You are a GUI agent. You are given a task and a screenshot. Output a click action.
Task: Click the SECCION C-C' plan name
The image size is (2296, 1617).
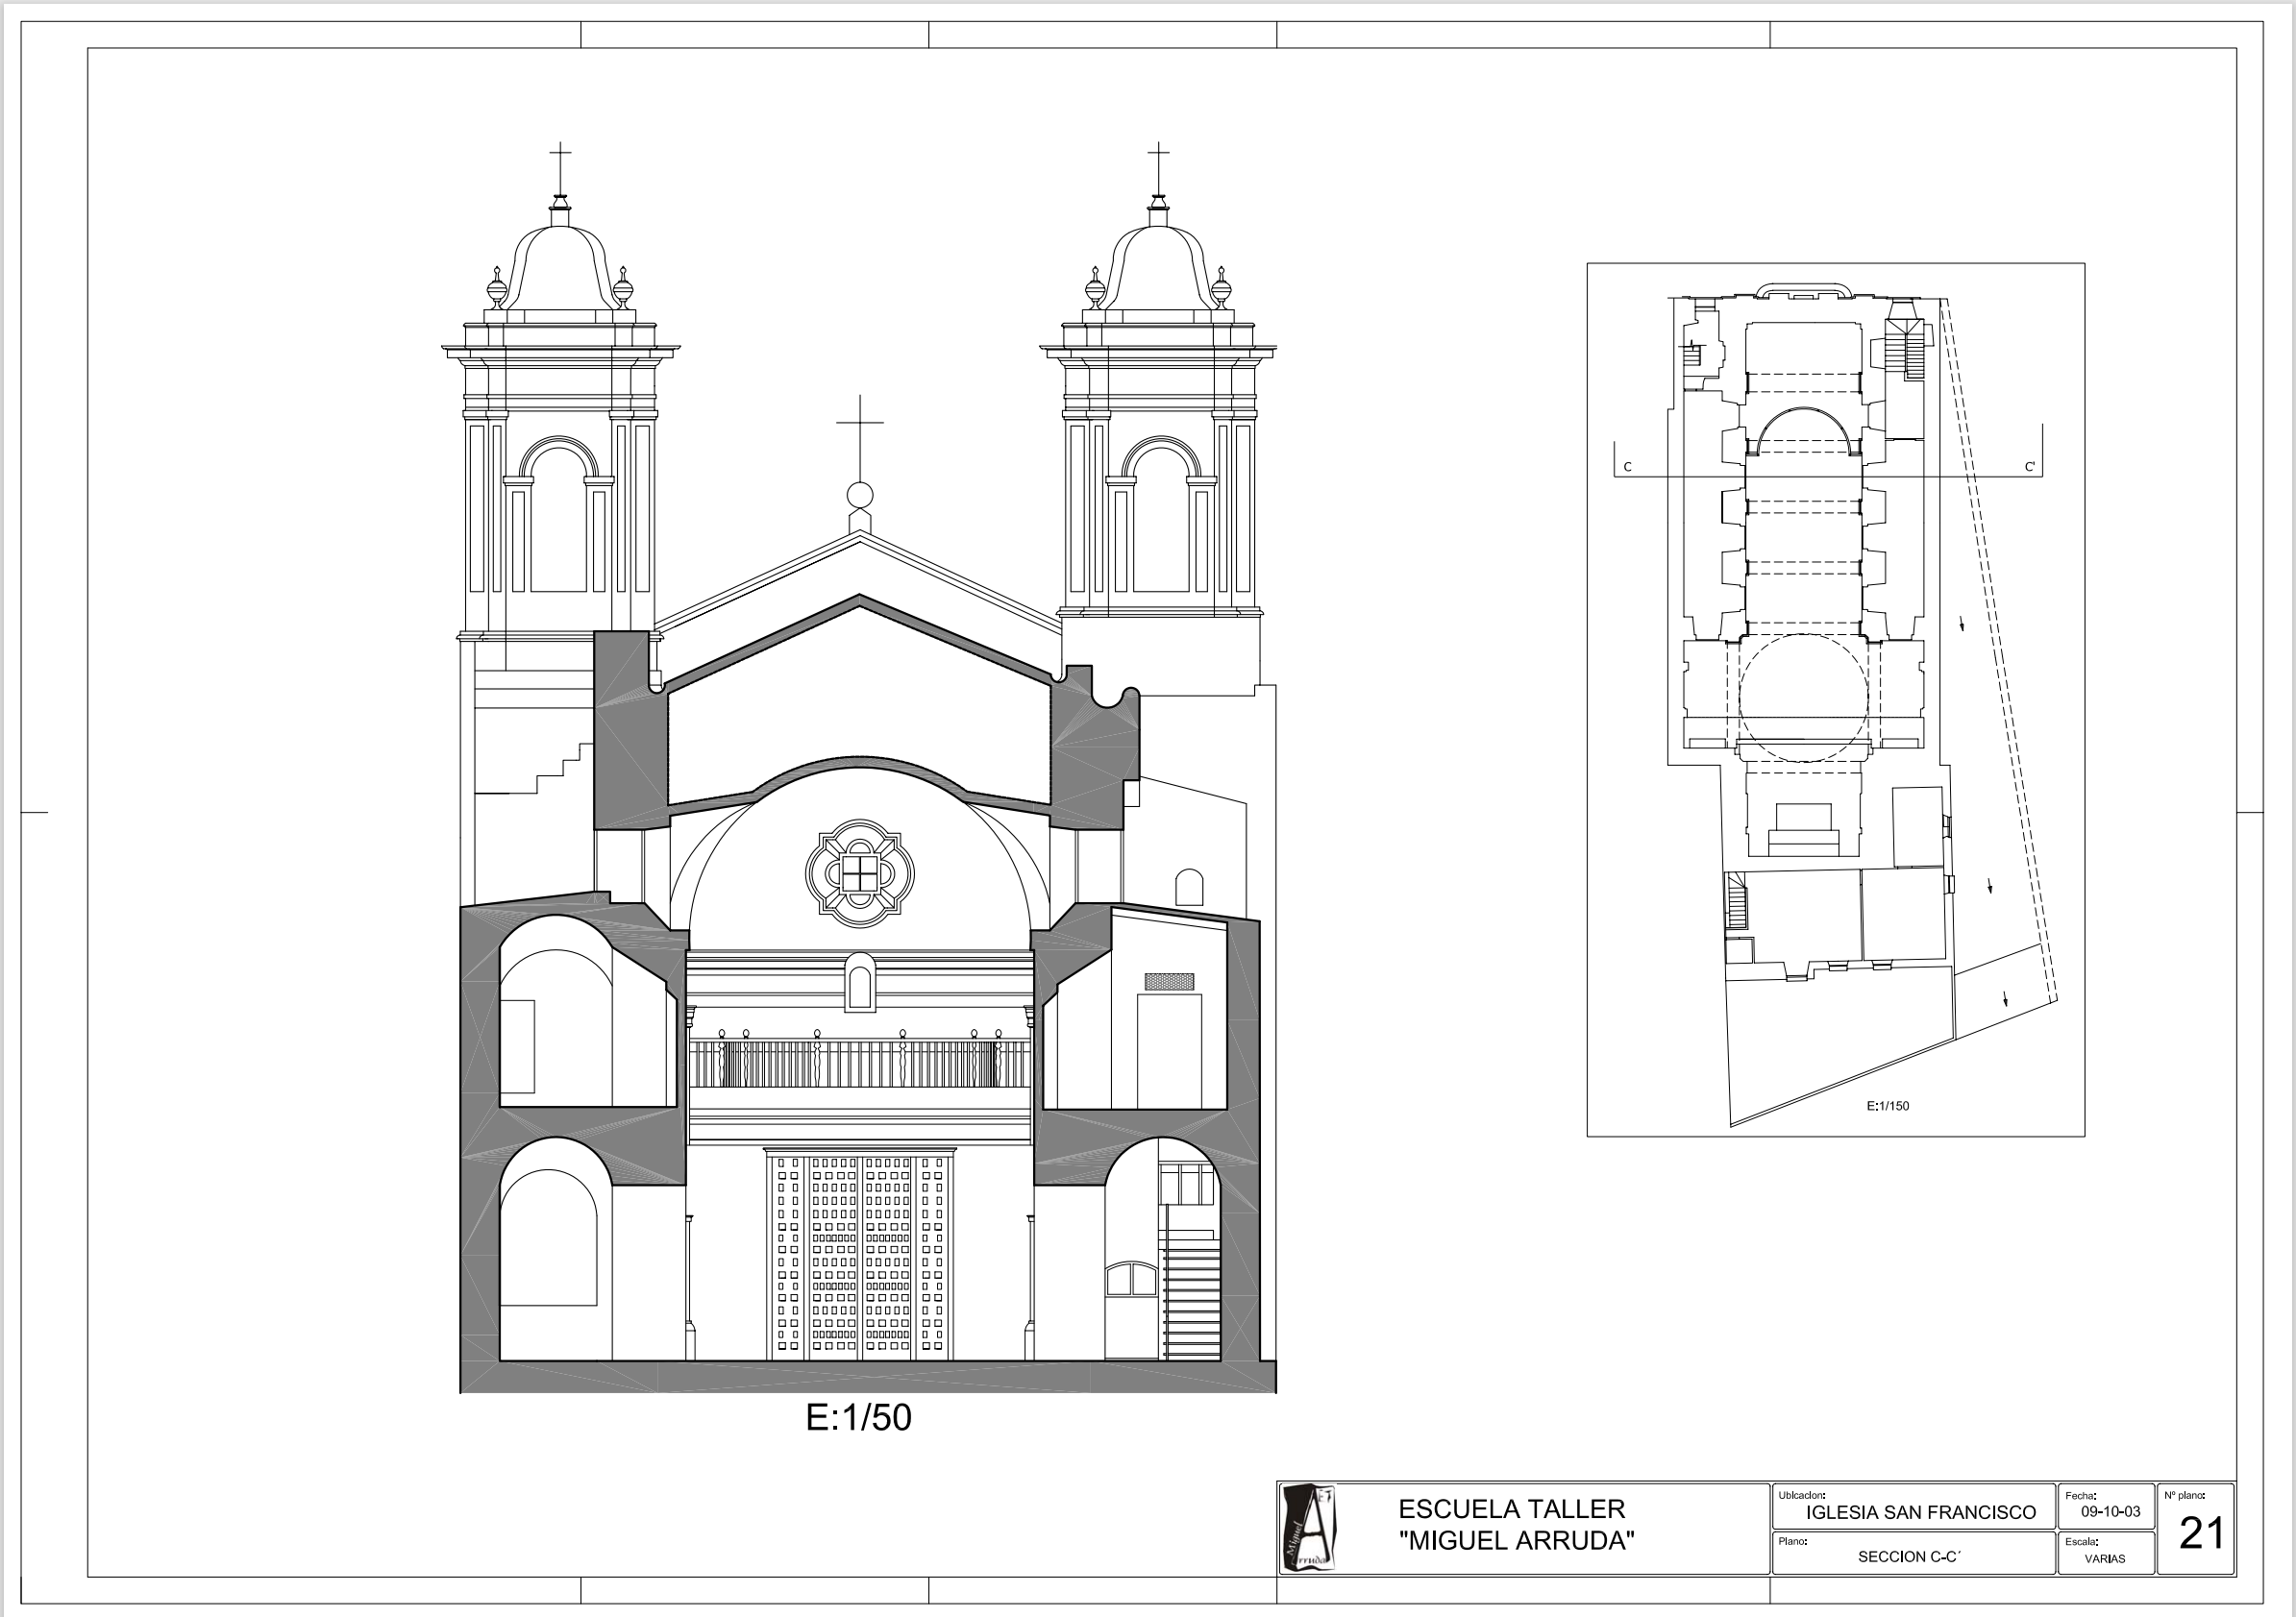[x=1909, y=1557]
